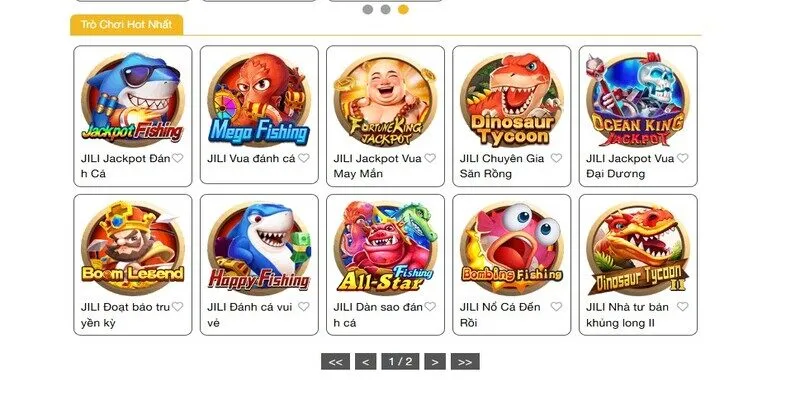The height and width of the screenshot is (400, 800).
Task: Go to previous page with < button
Action: [365, 362]
